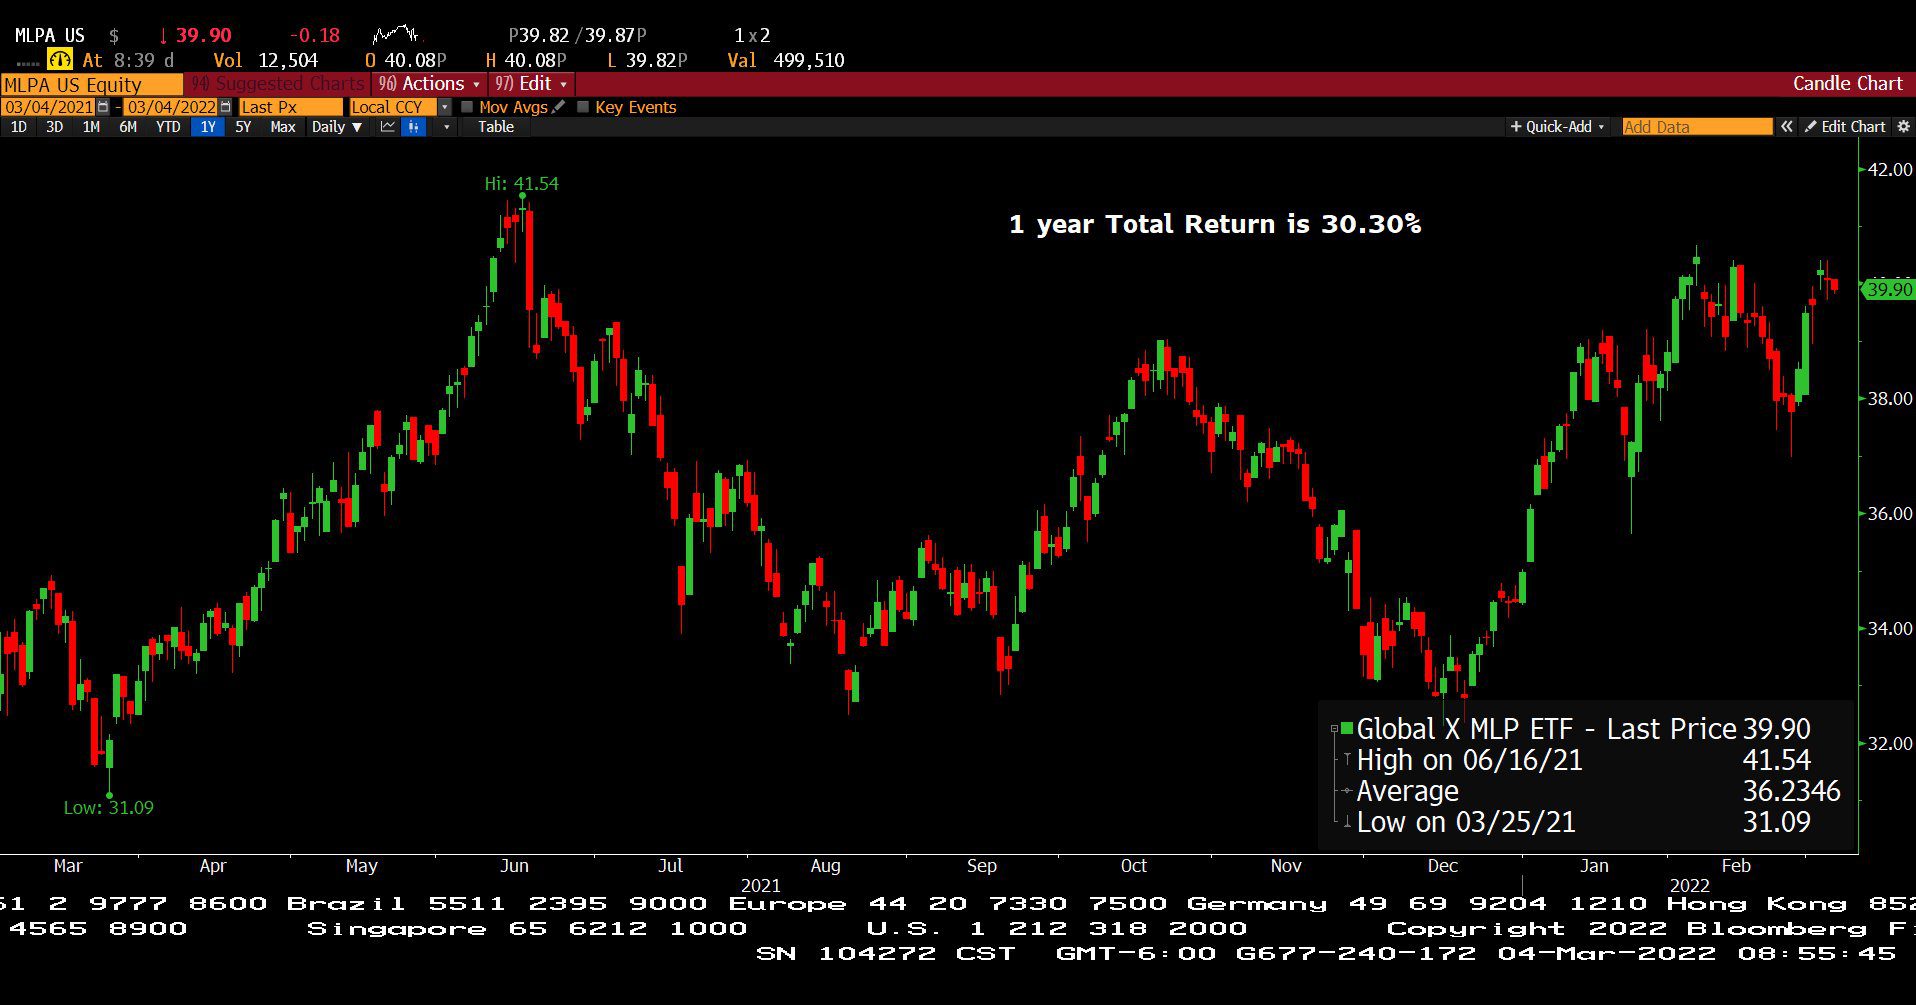Select the YTD time range
Viewport: 1916px width, 1005px height.
coord(168,127)
